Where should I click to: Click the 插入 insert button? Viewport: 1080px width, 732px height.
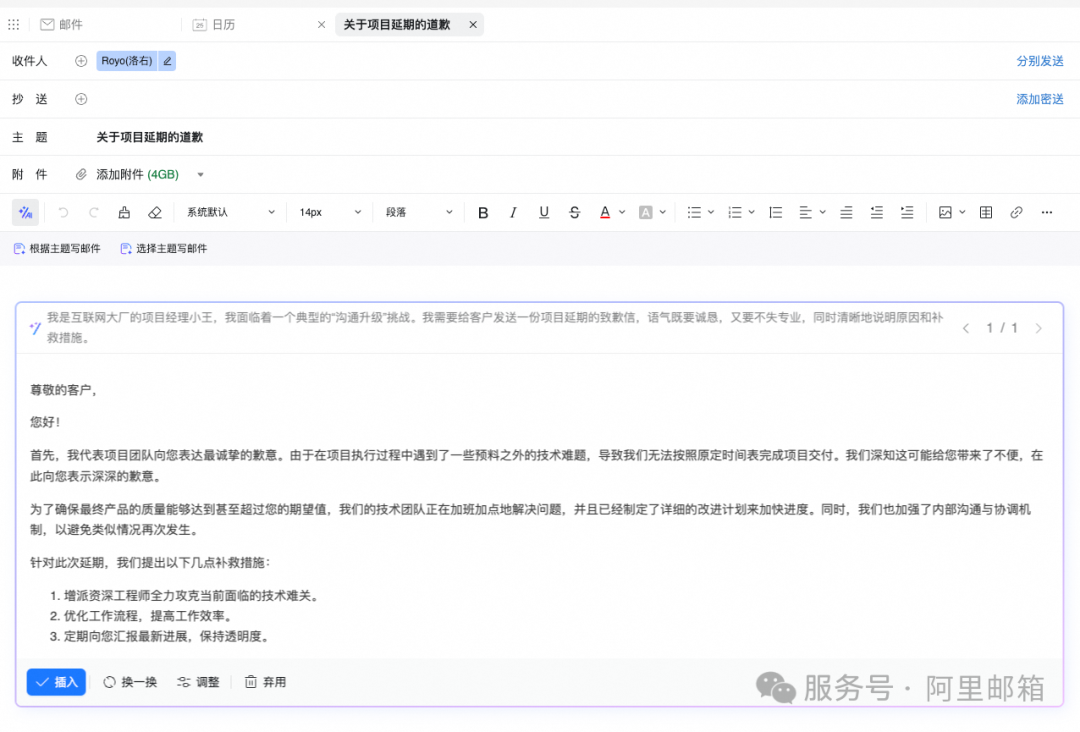pyautogui.click(x=56, y=681)
